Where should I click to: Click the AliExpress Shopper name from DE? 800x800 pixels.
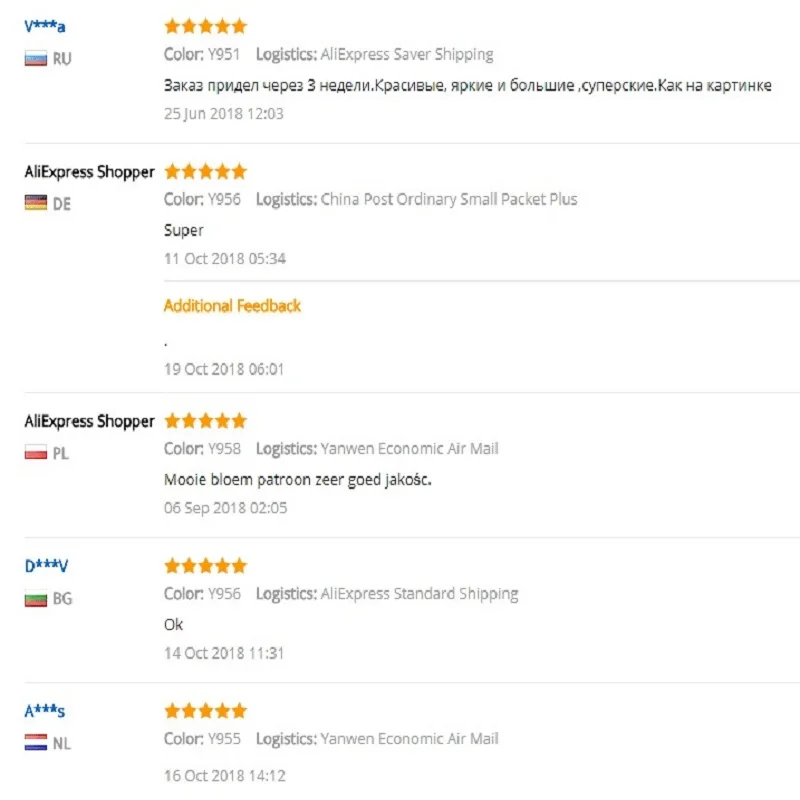89,172
